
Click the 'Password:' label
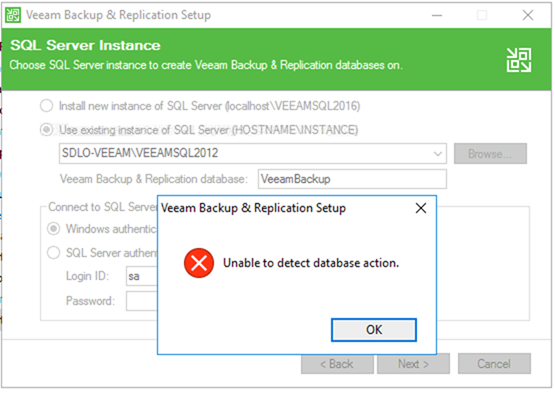tap(90, 301)
